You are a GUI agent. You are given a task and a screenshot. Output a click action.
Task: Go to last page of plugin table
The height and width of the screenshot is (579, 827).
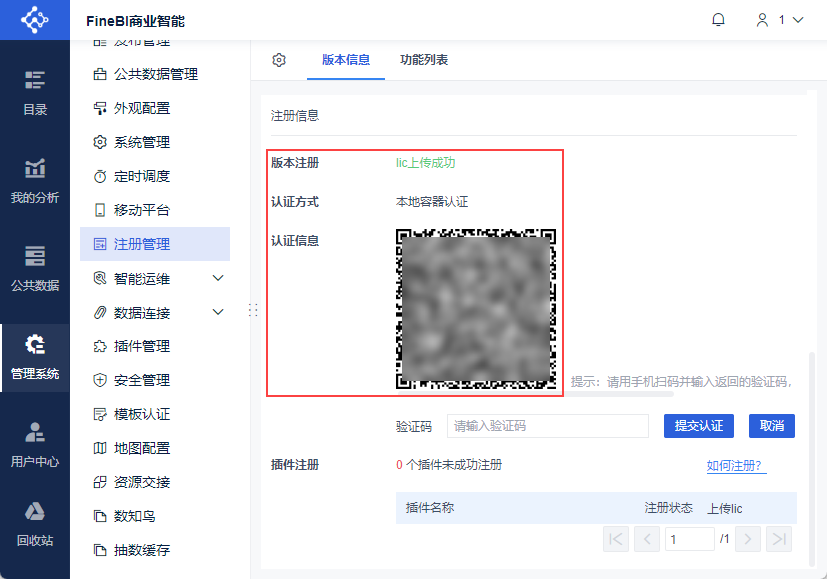779,539
